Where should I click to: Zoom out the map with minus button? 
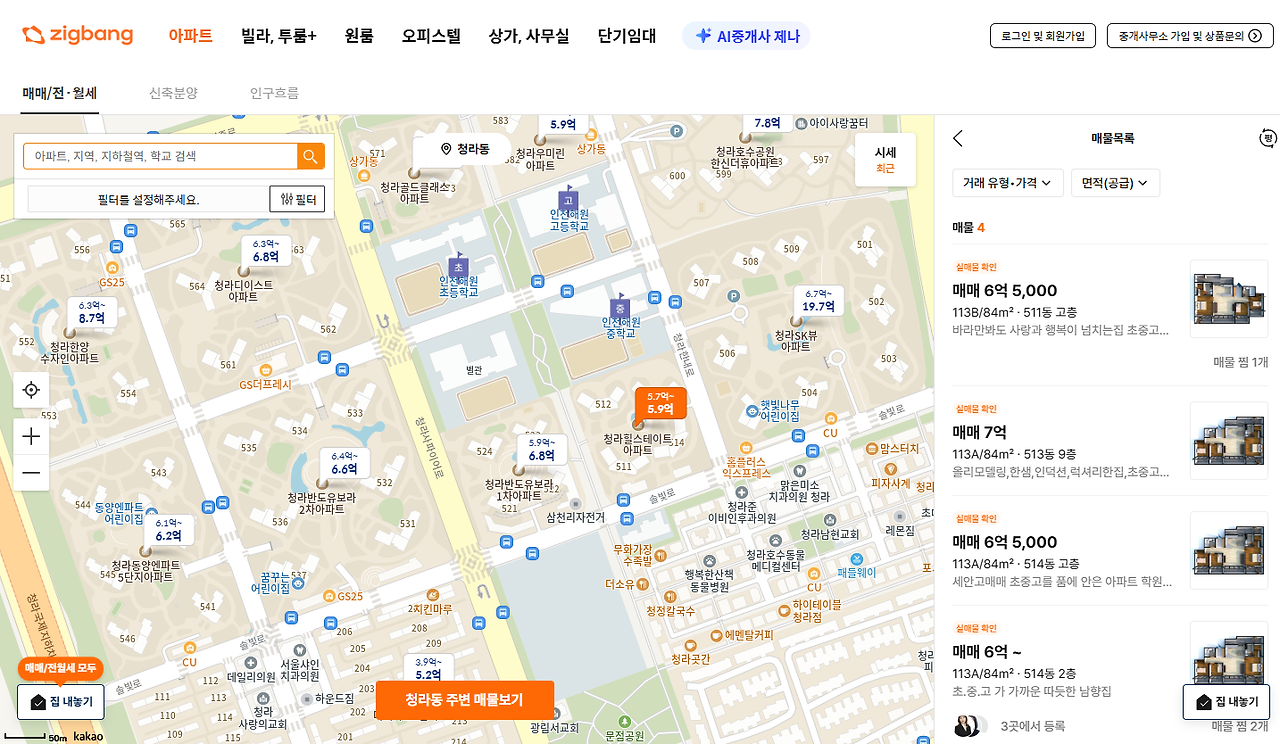(31, 472)
